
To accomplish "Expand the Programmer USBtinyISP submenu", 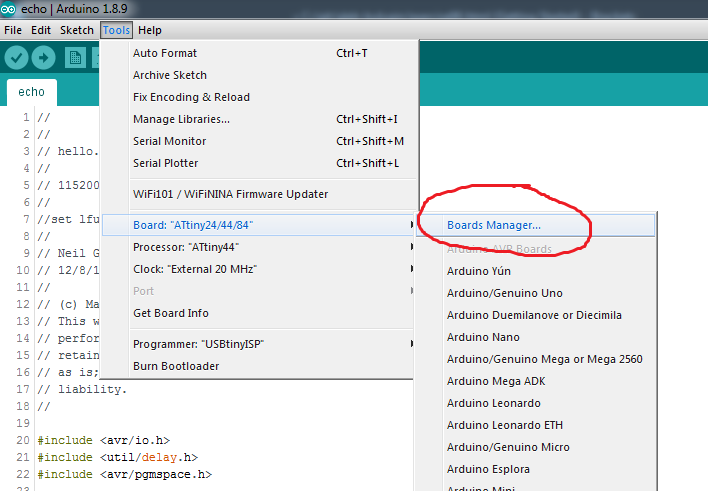I will coord(258,344).
